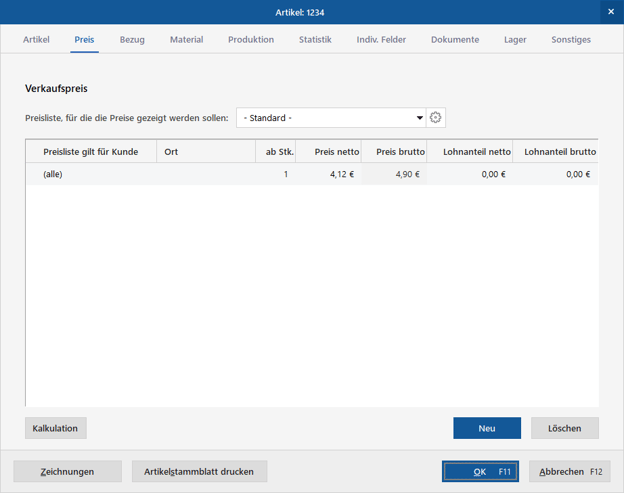Open the Bezug tab
Viewport: 624px width, 493px height.
(x=132, y=40)
